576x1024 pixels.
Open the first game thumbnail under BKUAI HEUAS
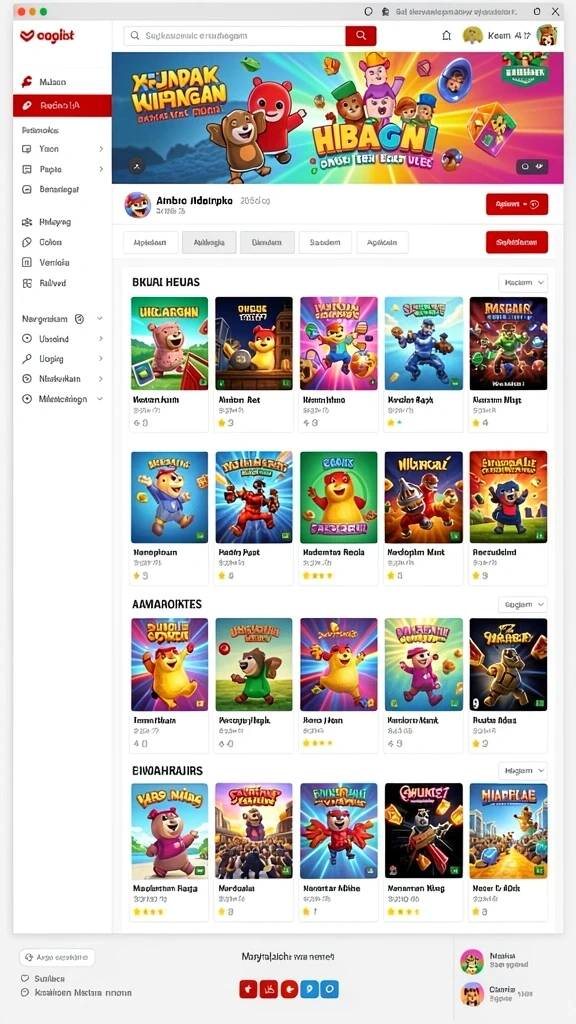click(x=170, y=344)
